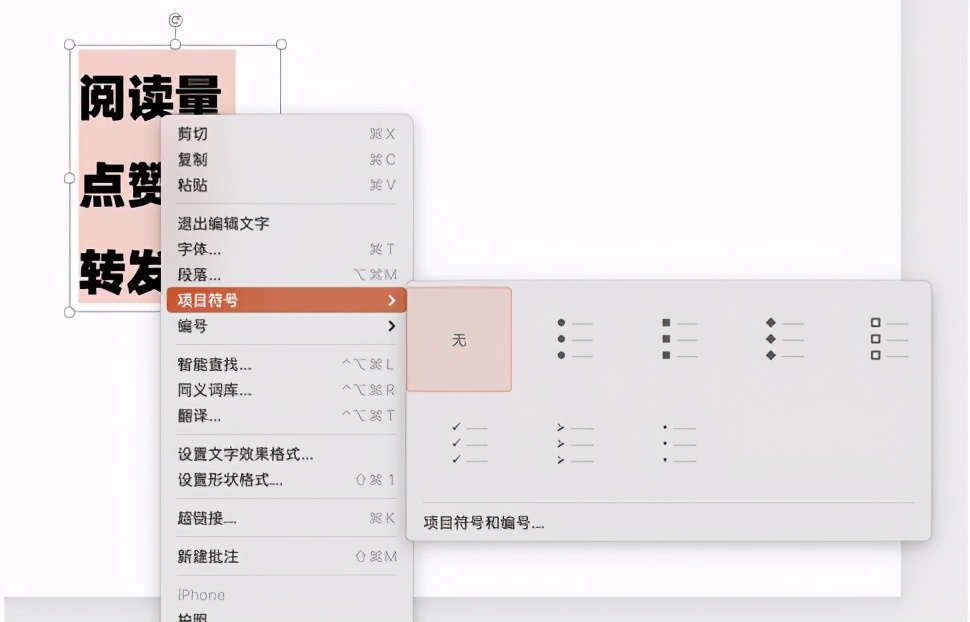This screenshot has height=622, width=970.
Task: Apply the hollow square bullet style
Action: (x=890, y=338)
